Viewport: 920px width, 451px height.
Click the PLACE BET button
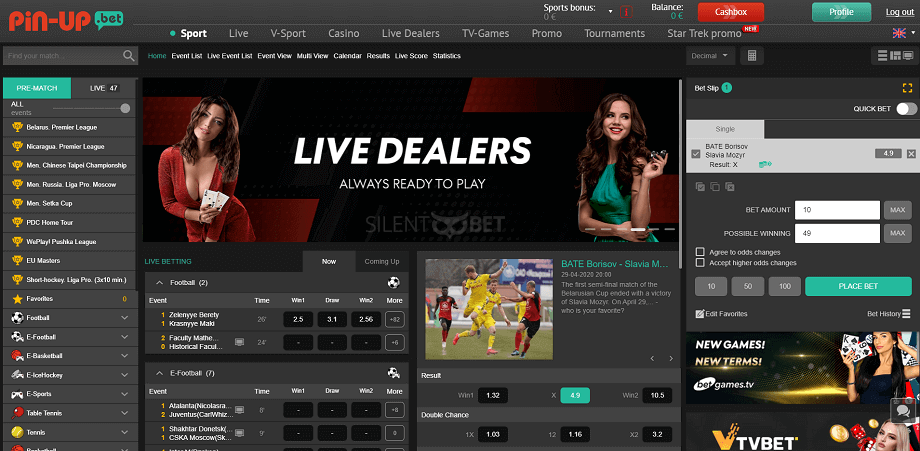(858, 286)
